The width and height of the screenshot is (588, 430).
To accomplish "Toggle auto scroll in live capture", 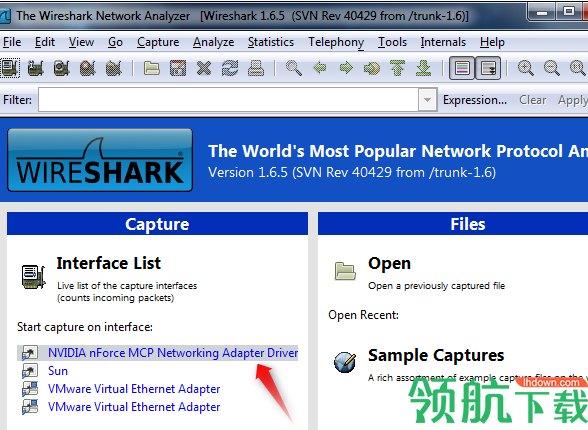I will click(488, 69).
